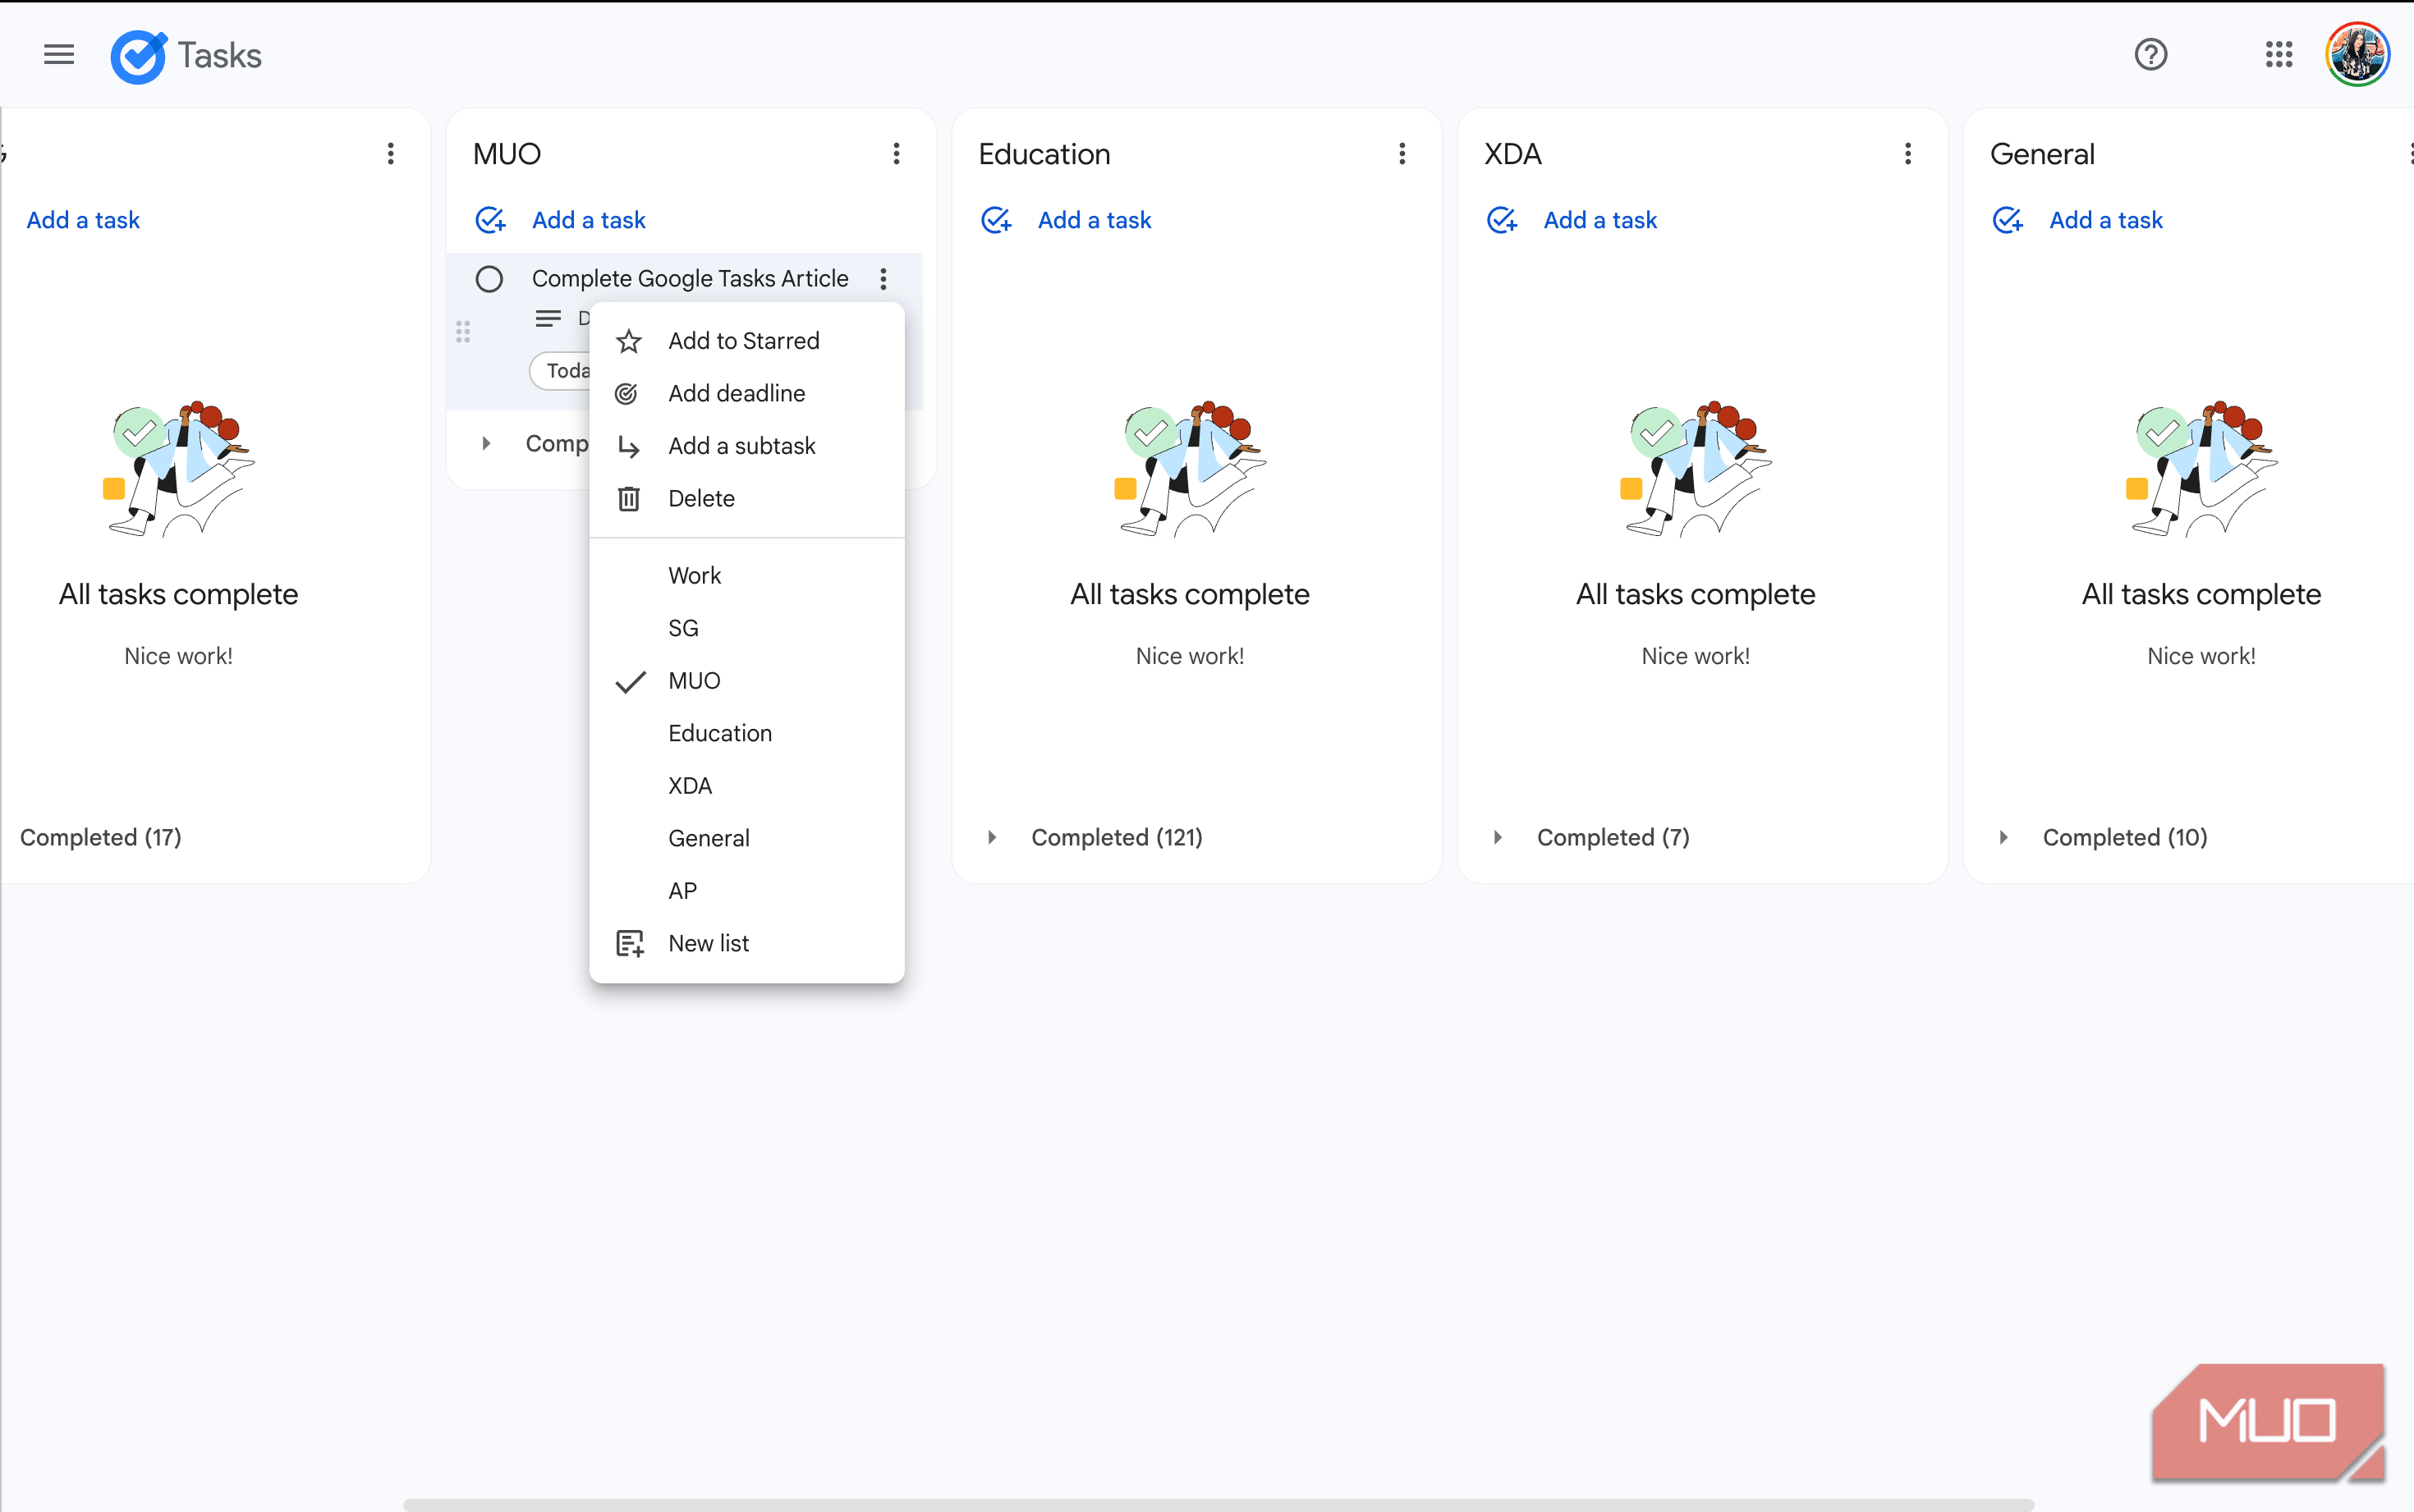This screenshot has width=2414, height=1512.
Task: Click the add-task icon in MUO list
Action: click(490, 220)
